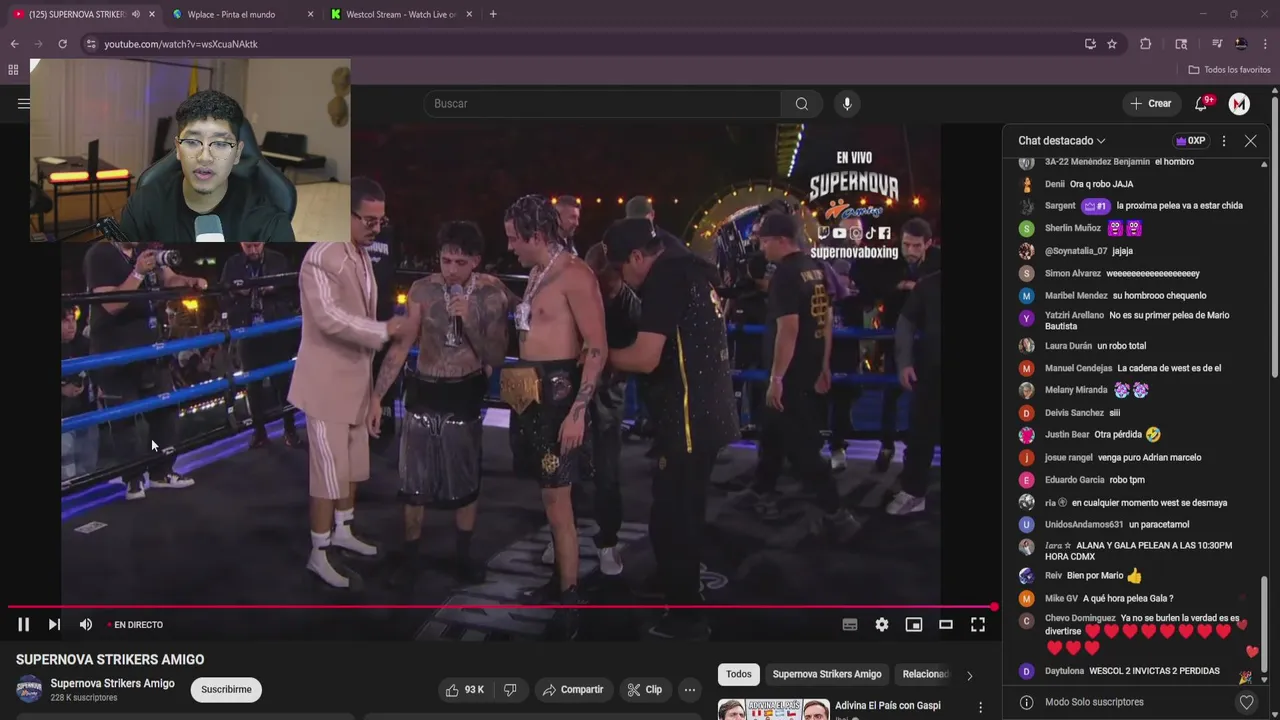Create a Clip of the video
Image resolution: width=1280 pixels, height=720 pixels.
645,690
